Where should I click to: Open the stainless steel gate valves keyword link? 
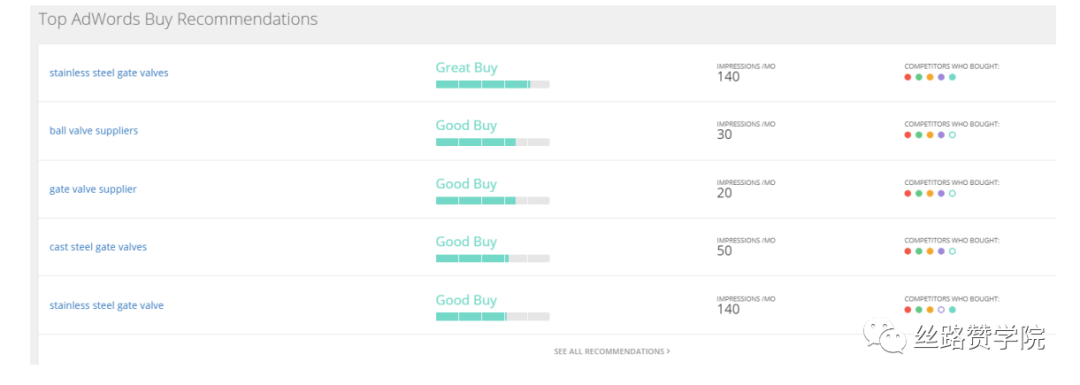[x=109, y=72]
